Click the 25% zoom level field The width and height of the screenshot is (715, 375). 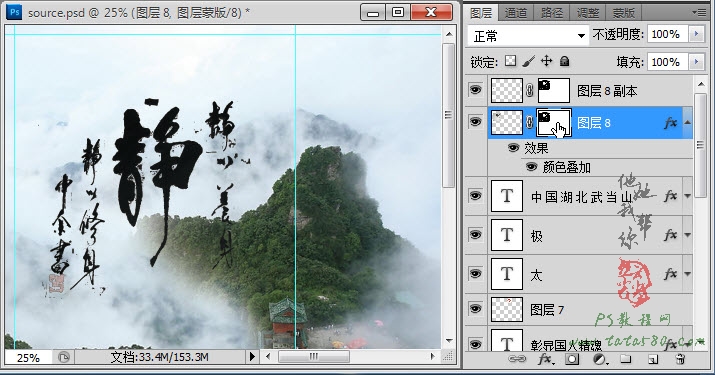click(28, 357)
